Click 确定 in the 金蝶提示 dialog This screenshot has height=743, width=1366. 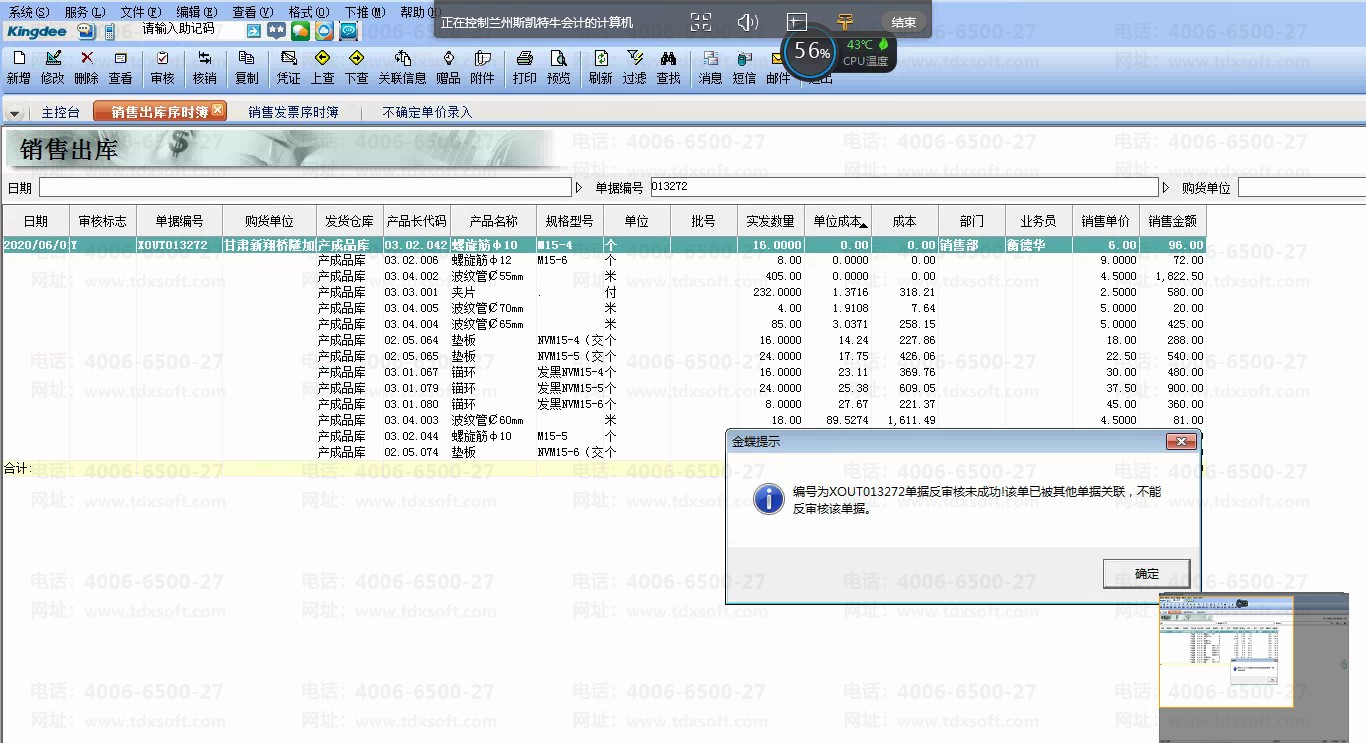click(x=1146, y=574)
